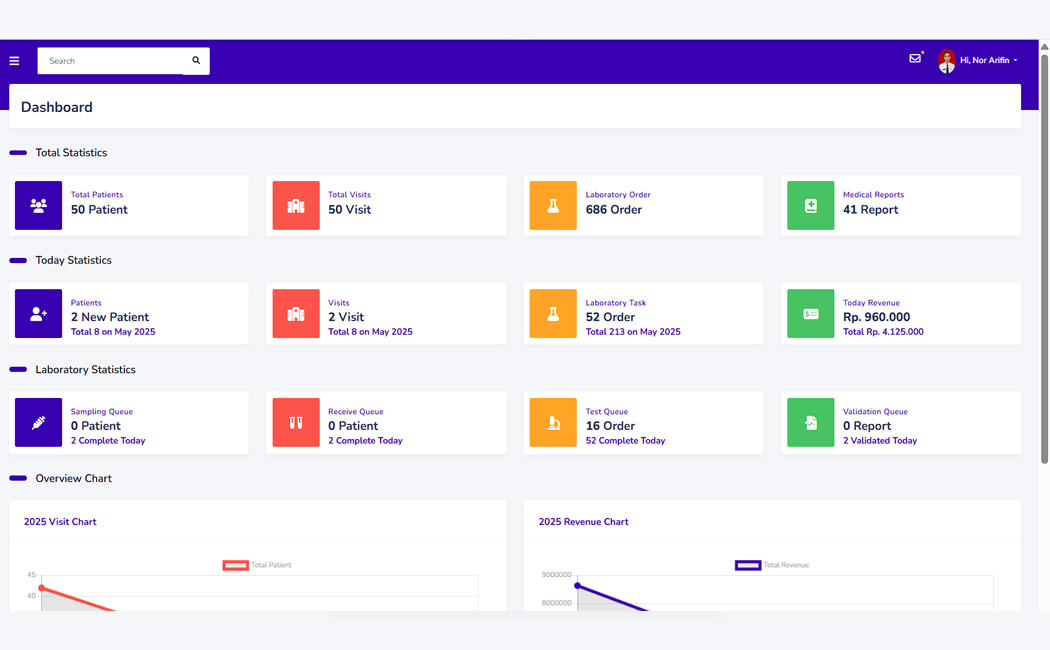The image size is (1050, 650).
Task: Click the Receive Queue test tubes icon
Action: click(x=296, y=423)
